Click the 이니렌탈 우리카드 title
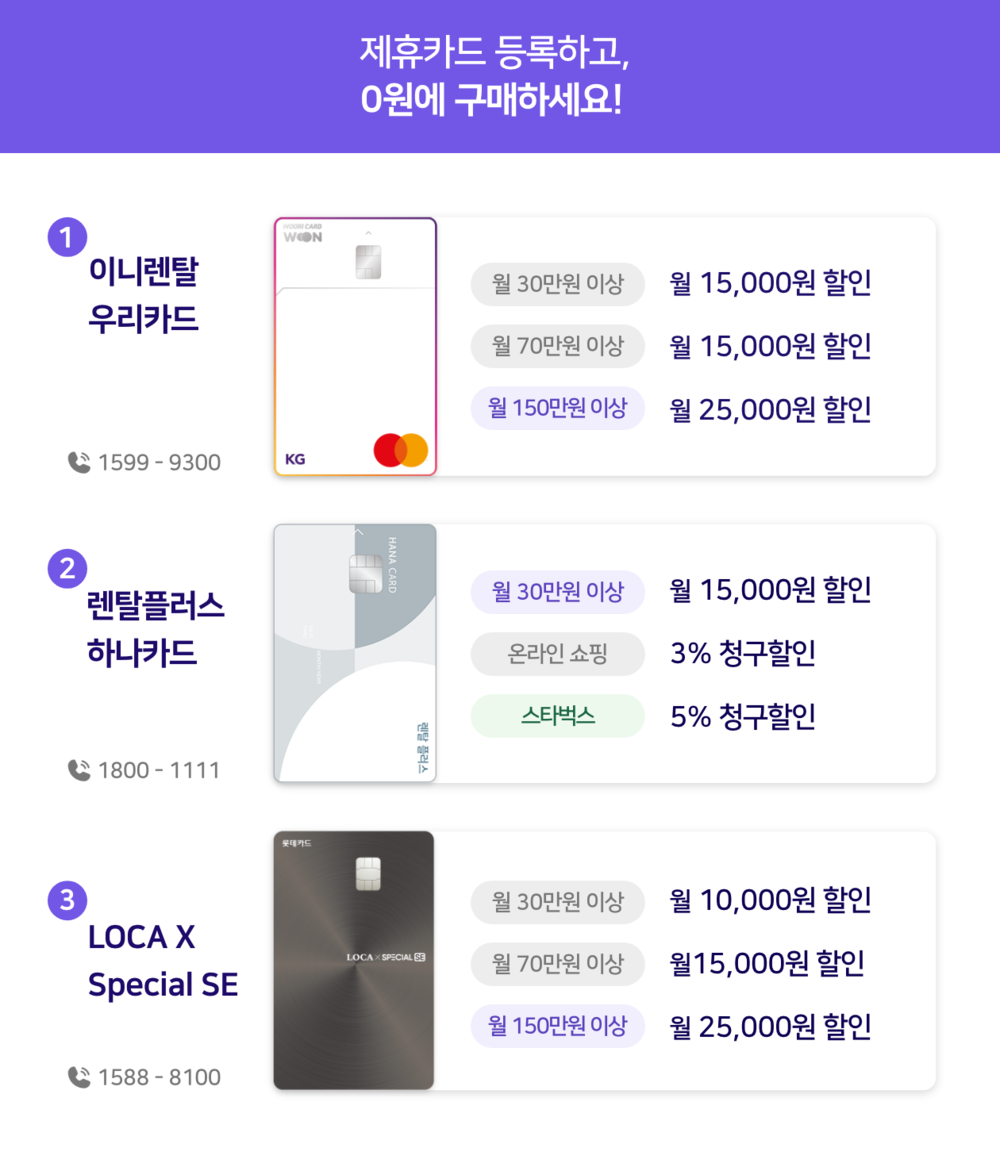The height and width of the screenshot is (1167, 1000). coord(144,295)
